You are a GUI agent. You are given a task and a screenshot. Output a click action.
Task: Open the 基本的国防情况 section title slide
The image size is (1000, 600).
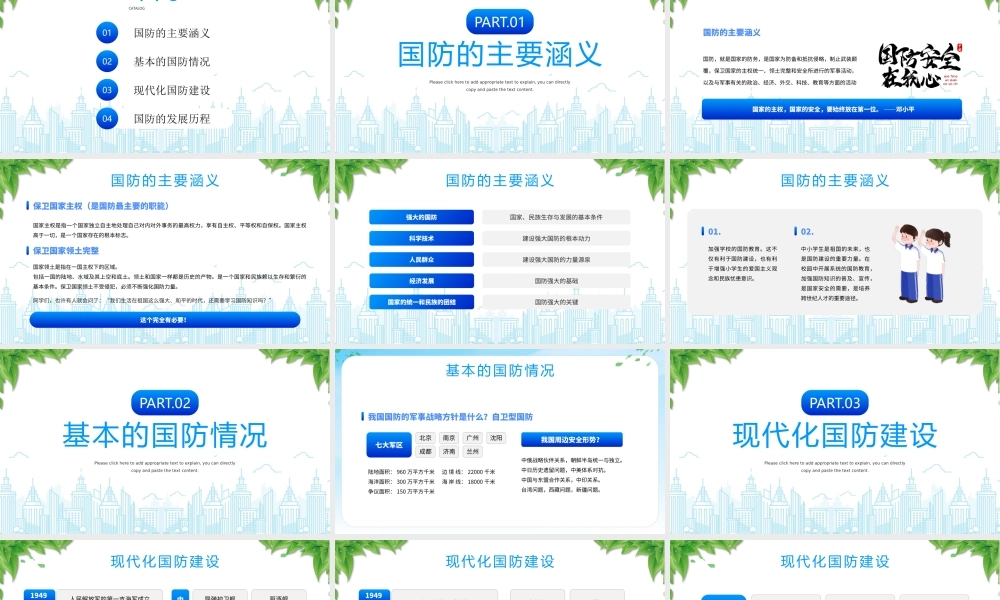165,441
